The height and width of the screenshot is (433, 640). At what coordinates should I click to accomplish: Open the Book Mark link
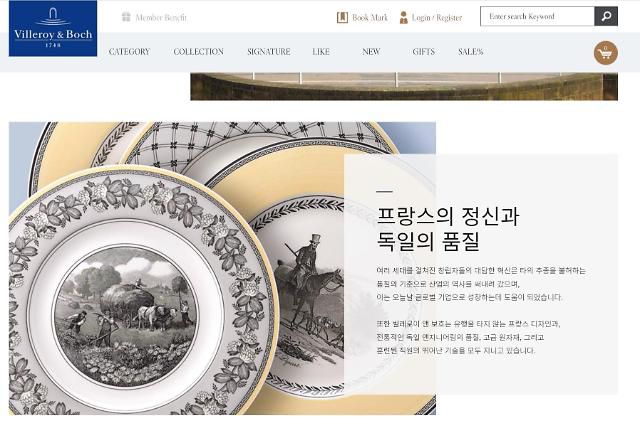pos(370,18)
